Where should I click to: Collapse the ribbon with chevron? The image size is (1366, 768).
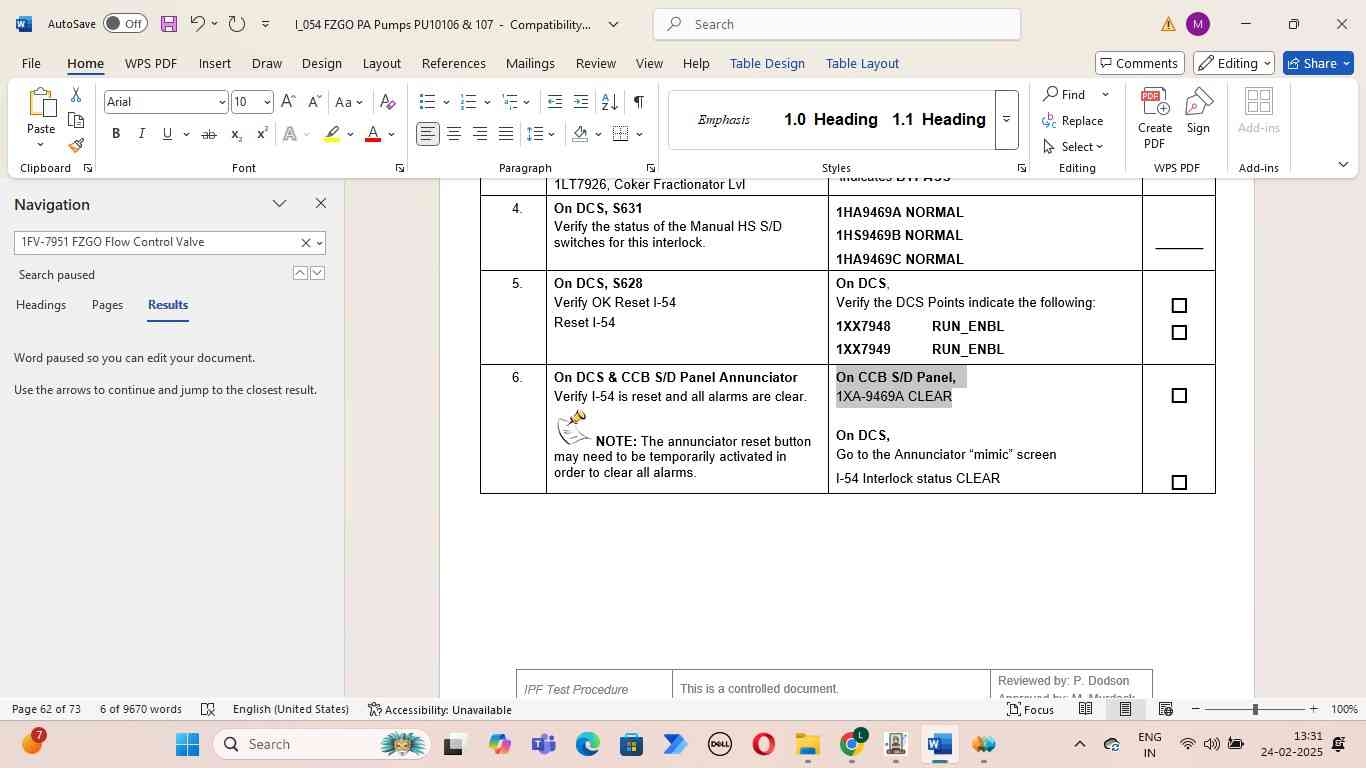[1343, 164]
